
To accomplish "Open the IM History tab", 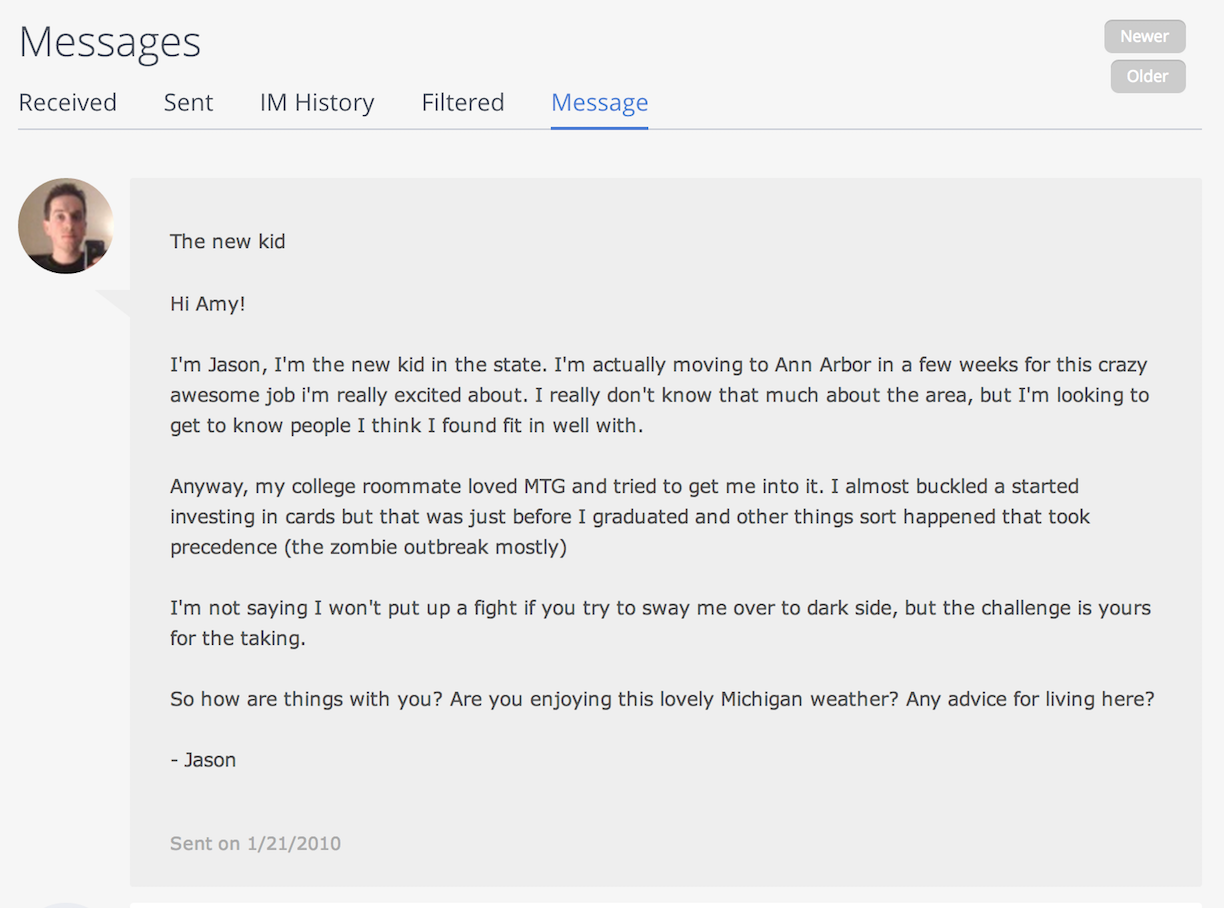I will coord(317,103).
